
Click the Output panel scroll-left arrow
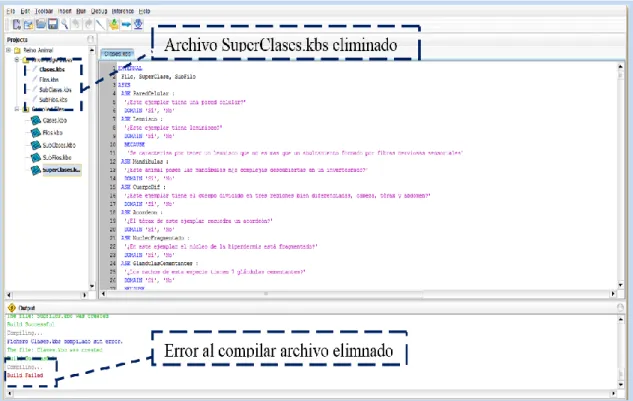[9, 393]
